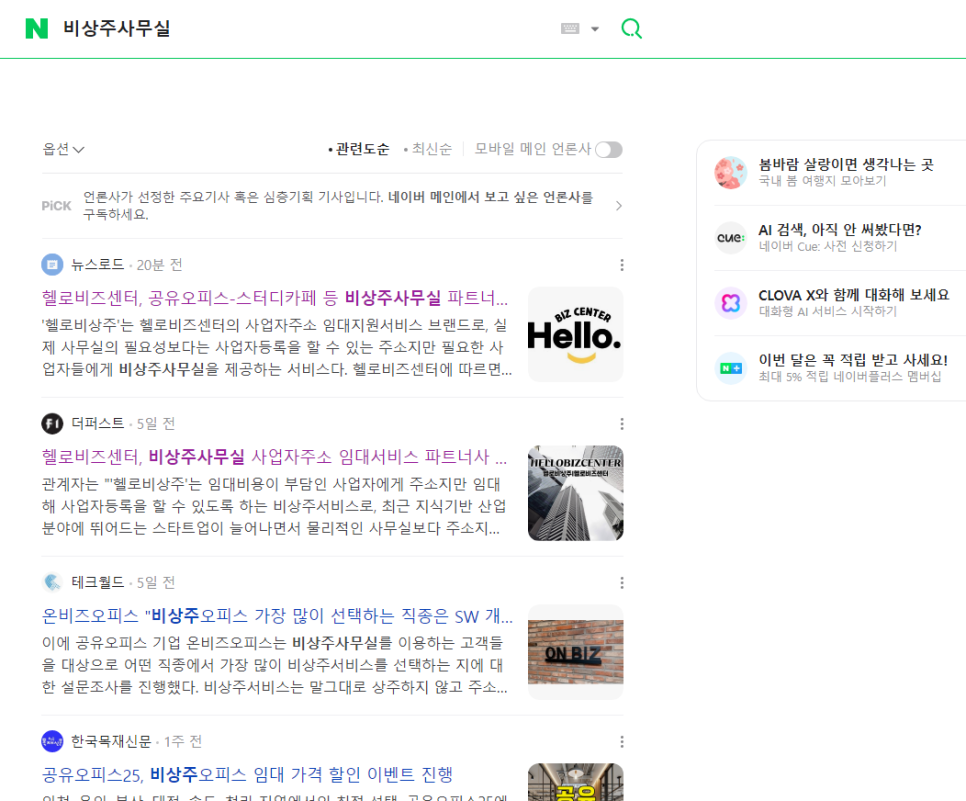Open more menu for 뉴스로드 article
This screenshot has height=801, width=966.
[x=622, y=265]
